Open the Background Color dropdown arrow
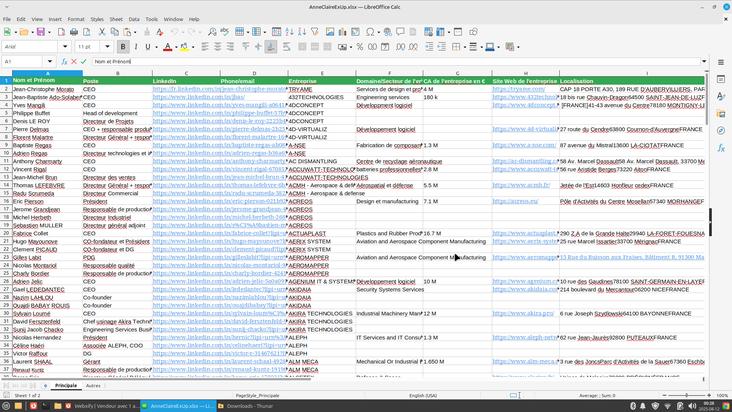Image resolution: width=732 pixels, height=412 pixels. pos(193,47)
